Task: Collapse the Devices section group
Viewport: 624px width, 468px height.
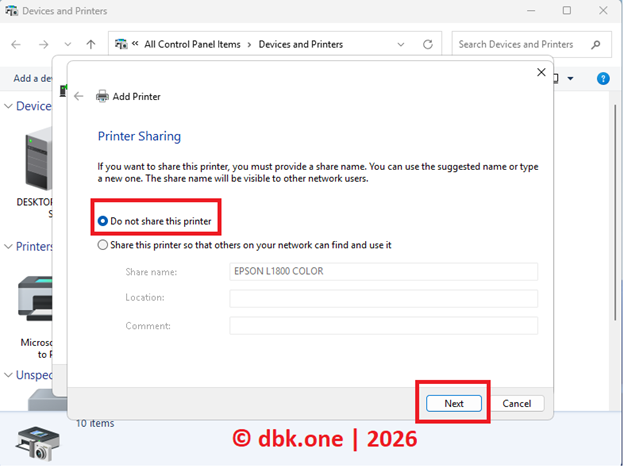Action: [x=9, y=106]
